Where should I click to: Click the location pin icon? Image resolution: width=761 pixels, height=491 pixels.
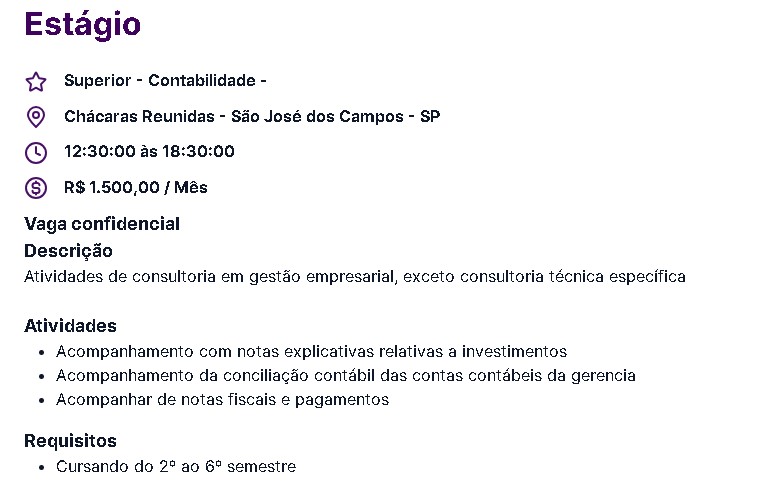36,117
